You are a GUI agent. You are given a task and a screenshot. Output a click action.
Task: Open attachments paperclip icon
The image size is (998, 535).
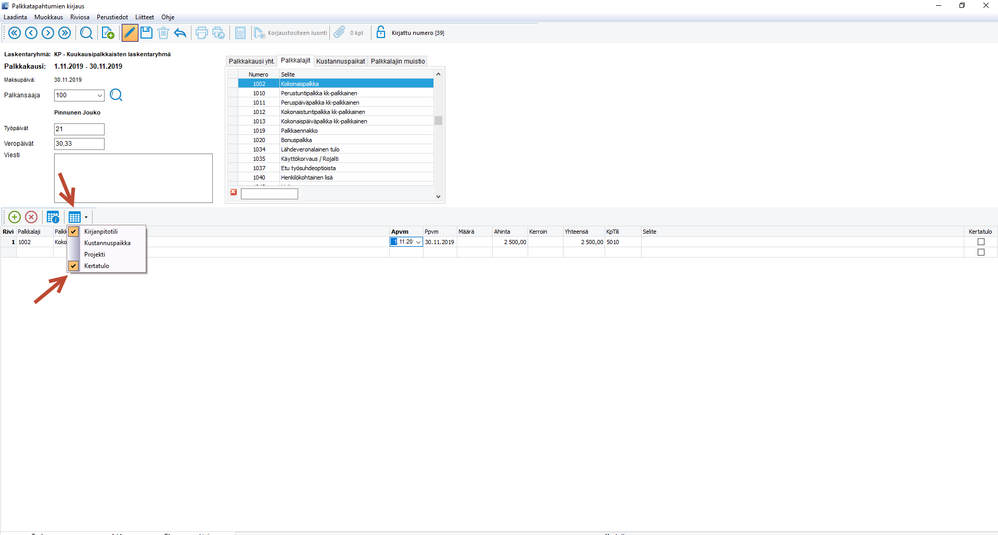(339, 32)
